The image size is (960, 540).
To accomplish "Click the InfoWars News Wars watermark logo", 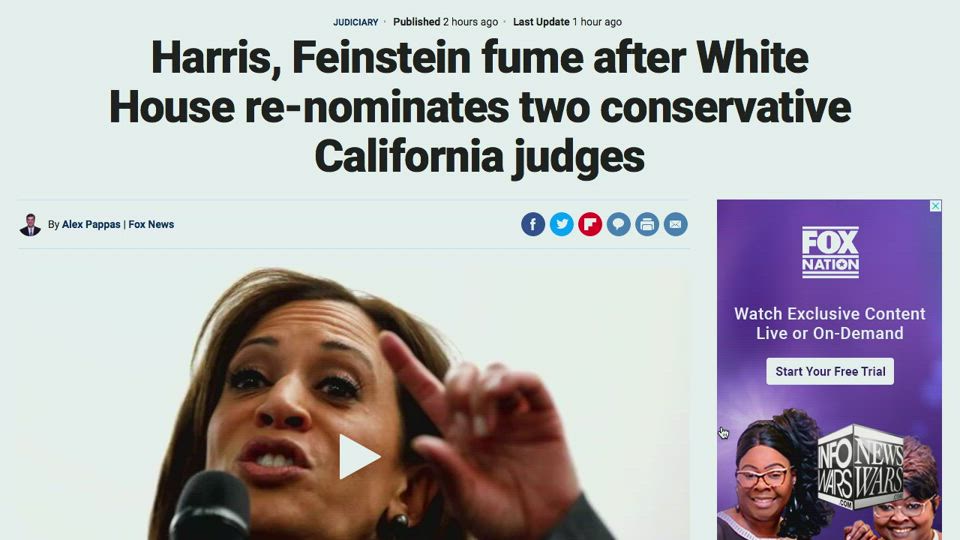I will [861, 468].
